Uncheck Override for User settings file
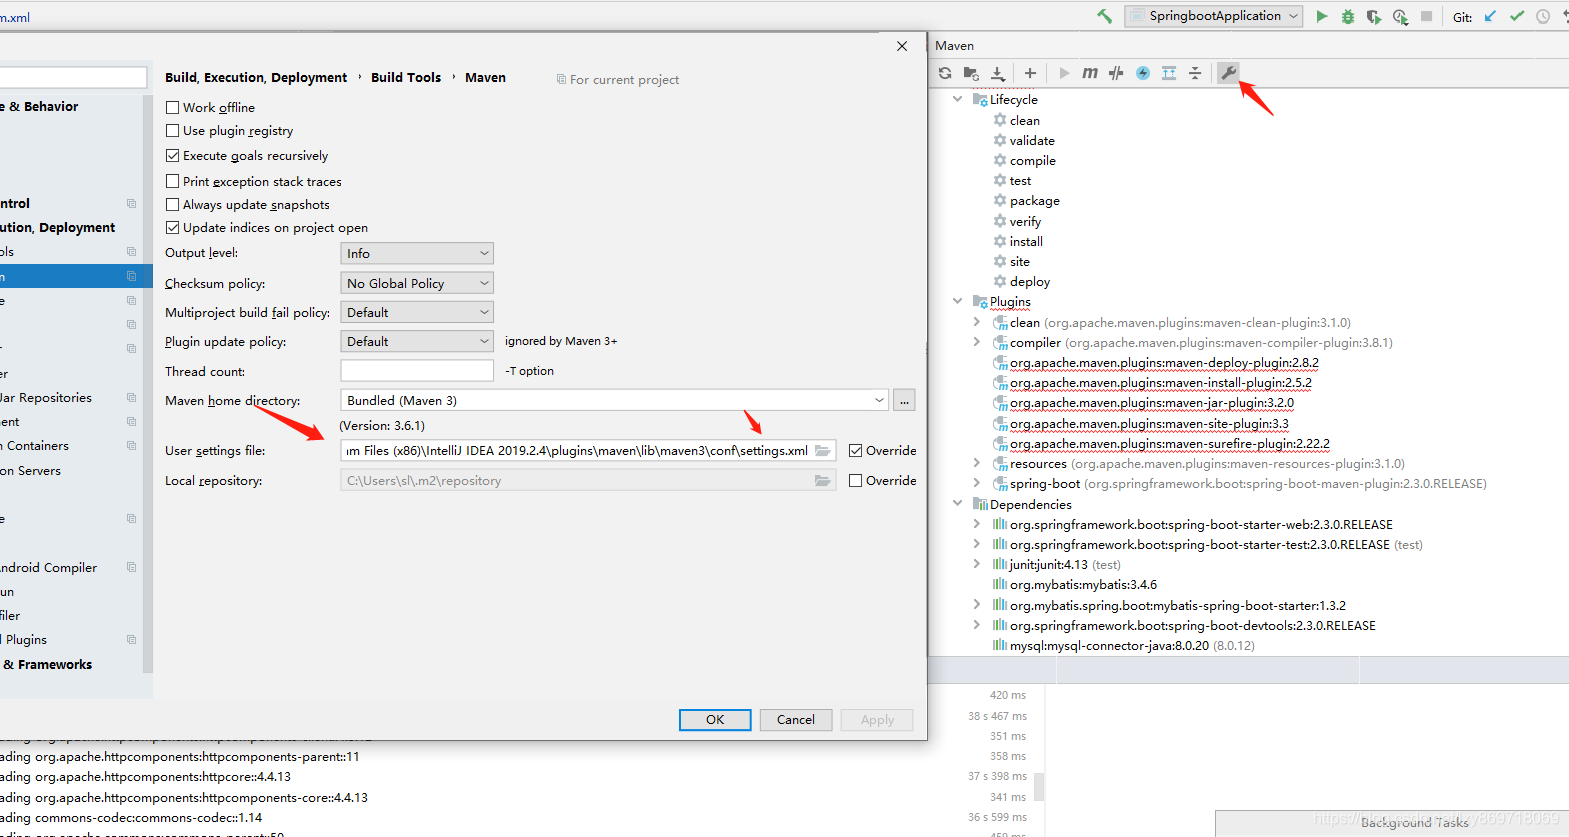This screenshot has height=837, width=1569. coord(855,451)
